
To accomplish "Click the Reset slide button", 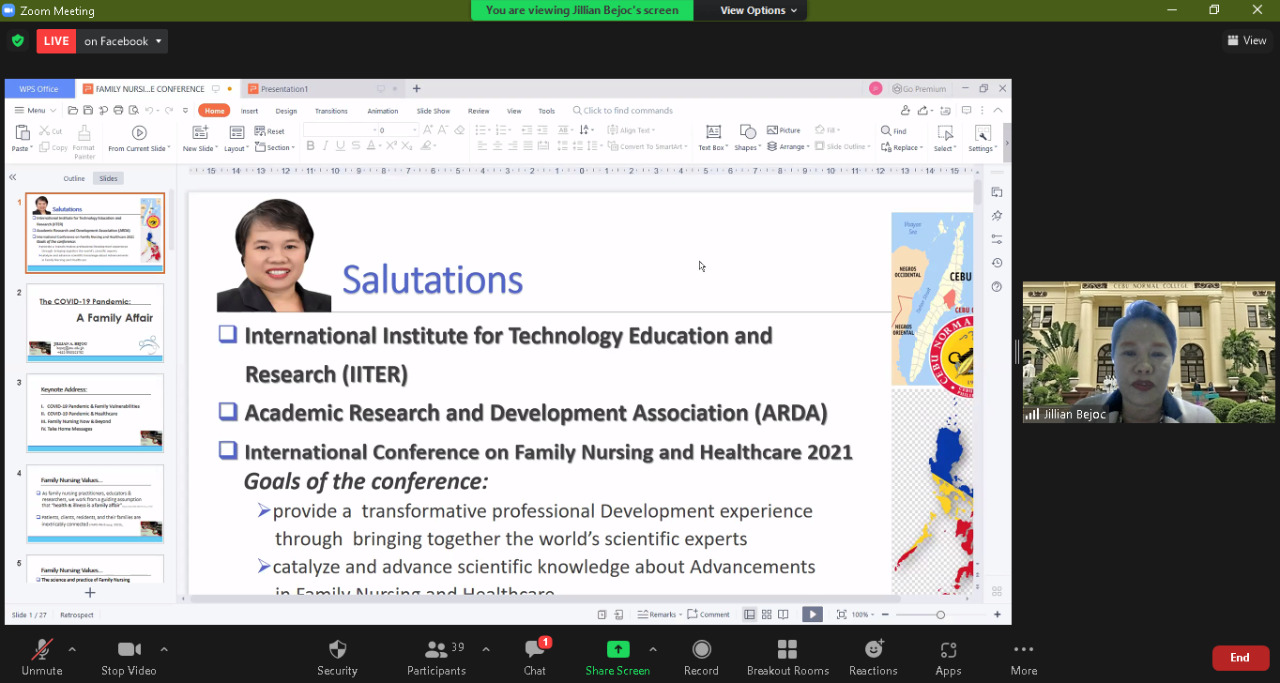I will click(x=270, y=131).
